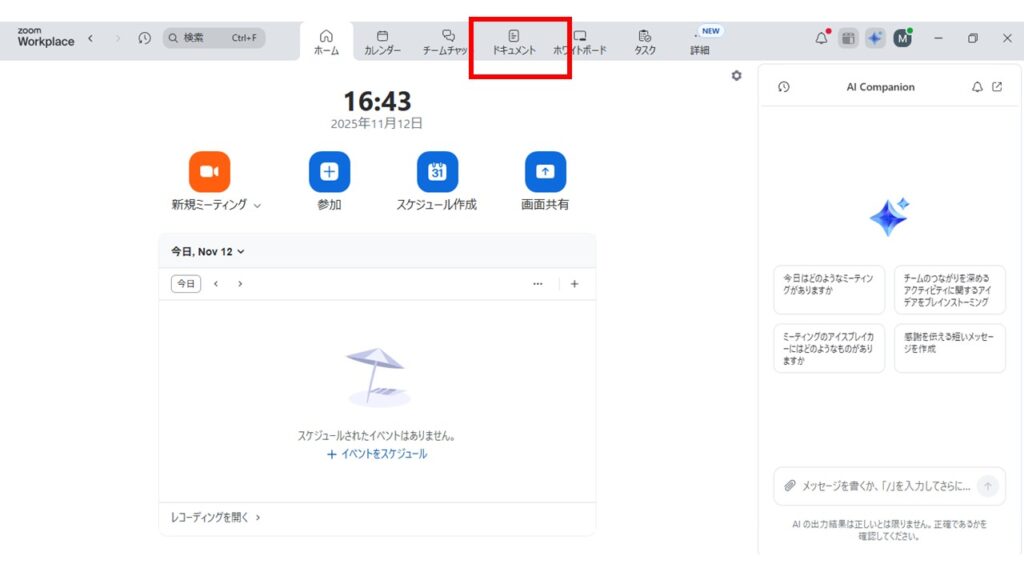Image resolution: width=1024 pixels, height=576 pixels.
Task: Open home settings gear icon
Action: point(737,76)
